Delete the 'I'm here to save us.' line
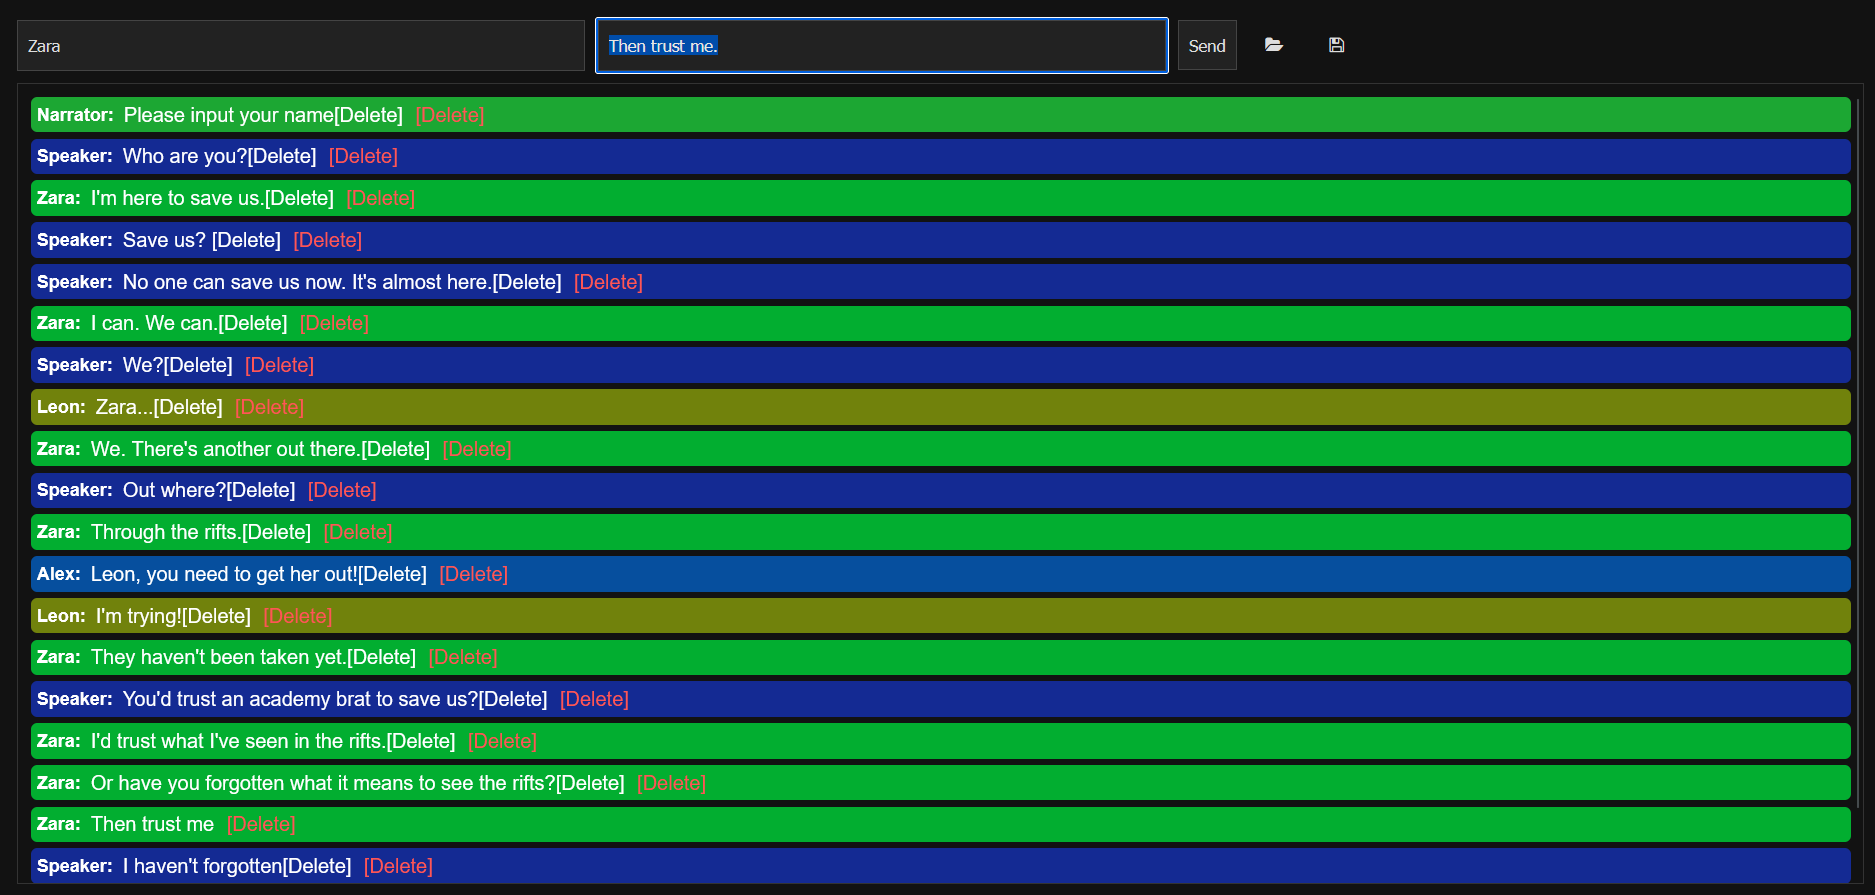 tap(380, 198)
